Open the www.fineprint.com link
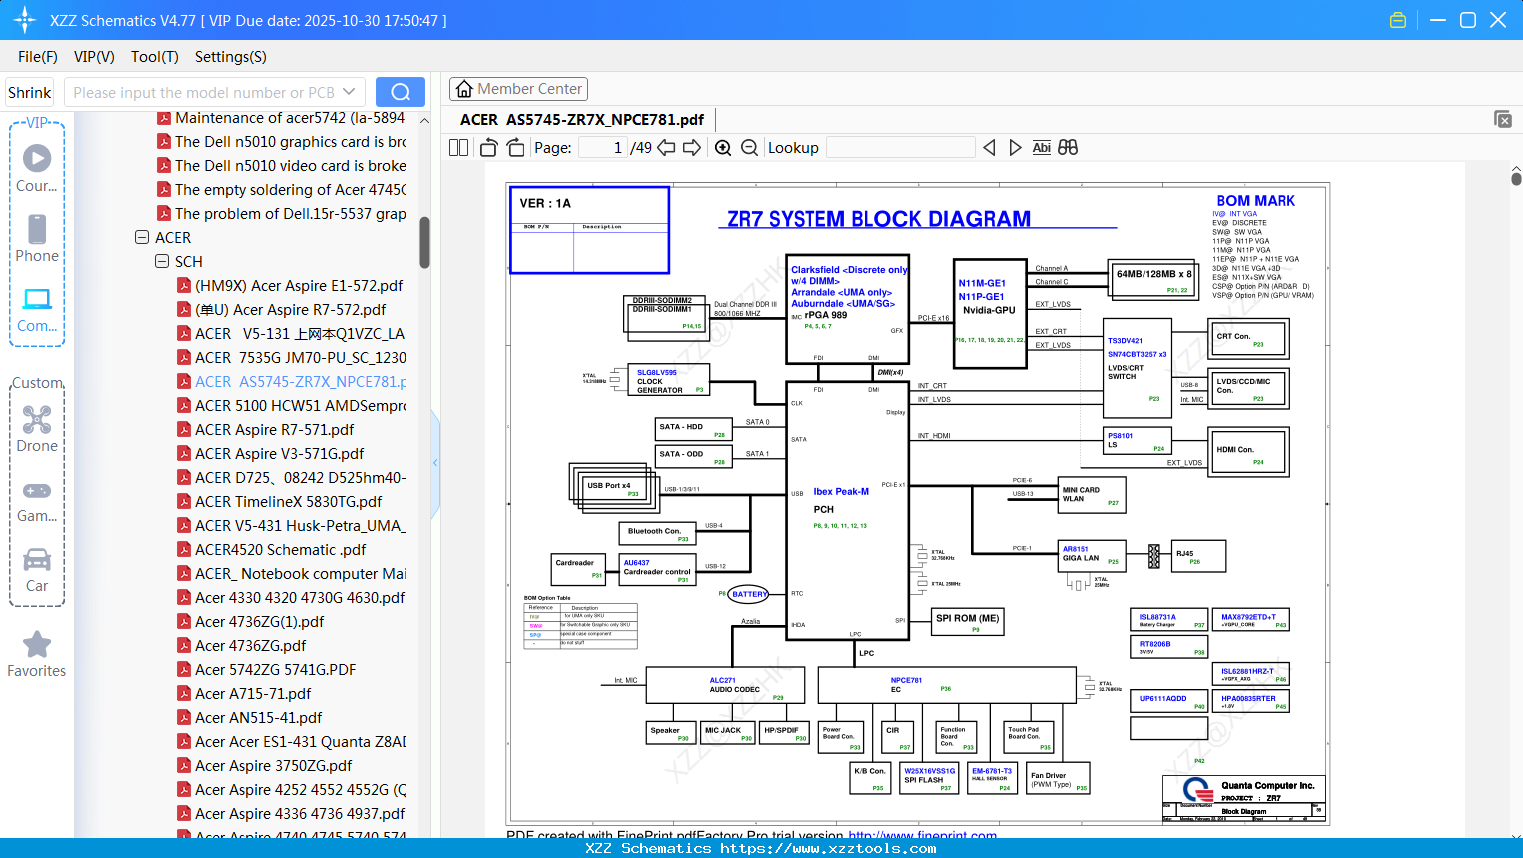1523x858 pixels. 922,835
